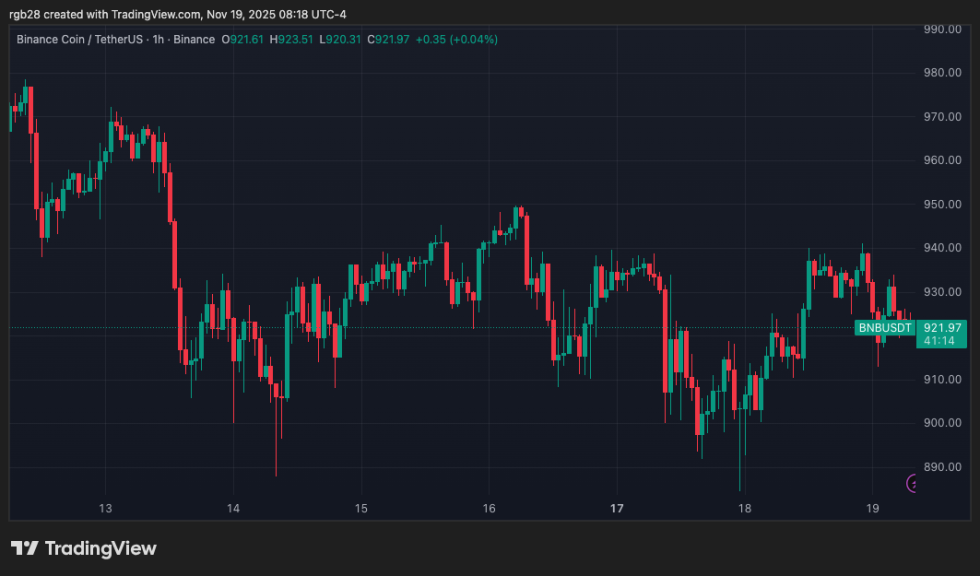Select bold date 17 on the time axis
The image size is (980, 576).
coord(617,508)
